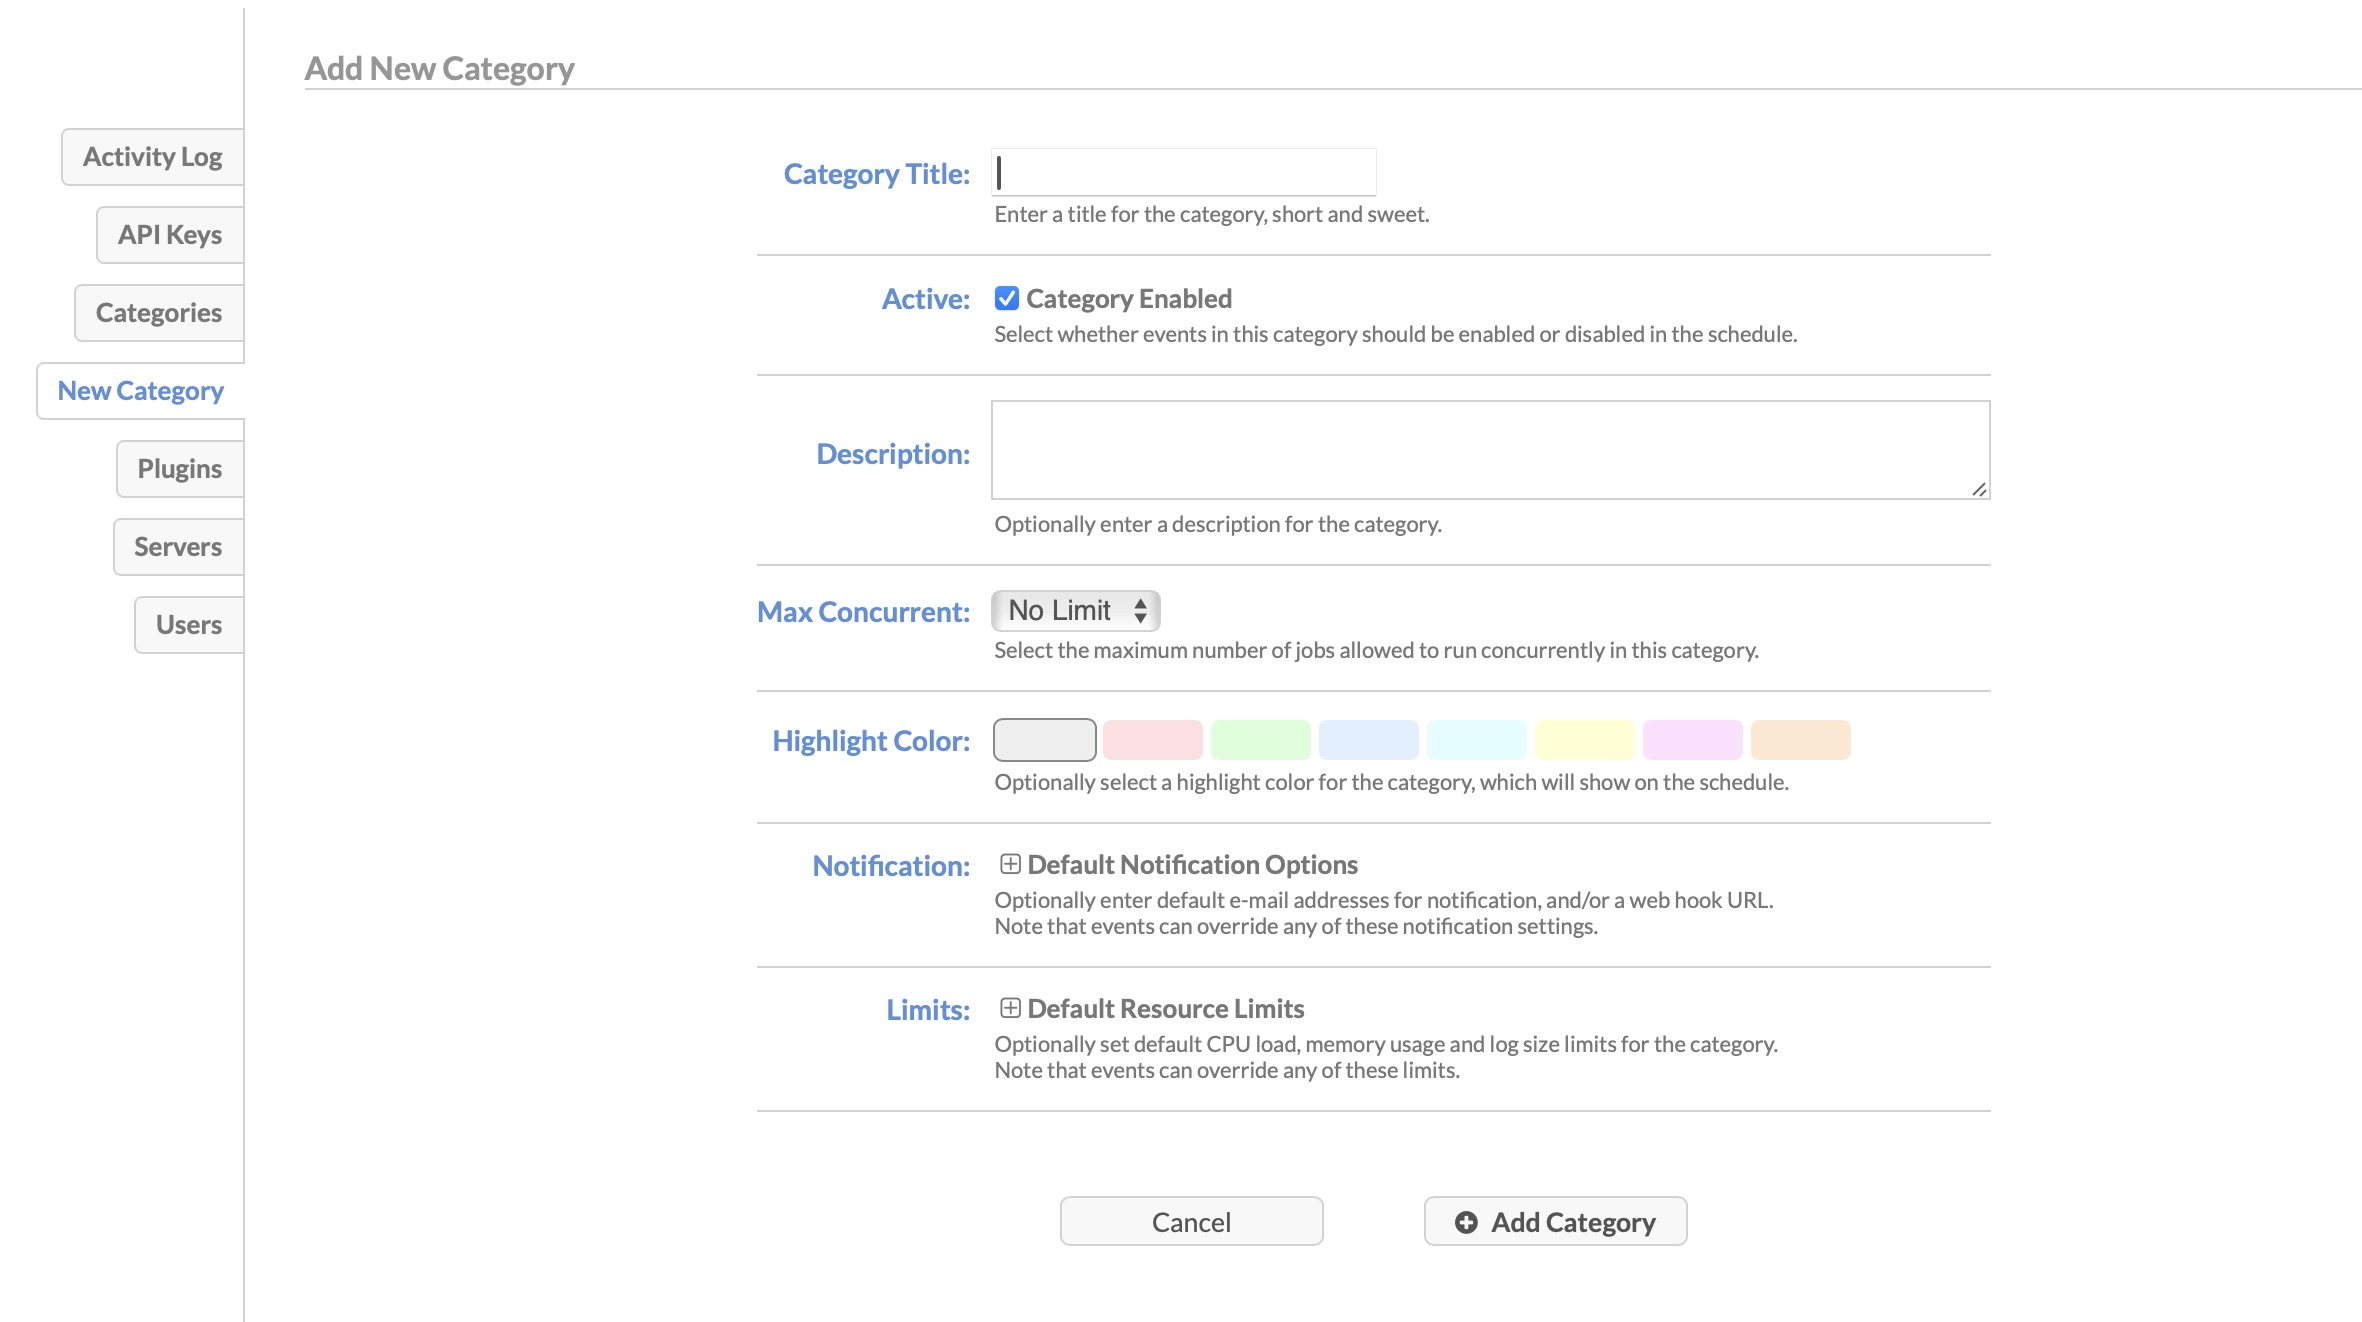Select the Plugins sidebar tab
This screenshot has height=1322, width=2362.
[179, 469]
